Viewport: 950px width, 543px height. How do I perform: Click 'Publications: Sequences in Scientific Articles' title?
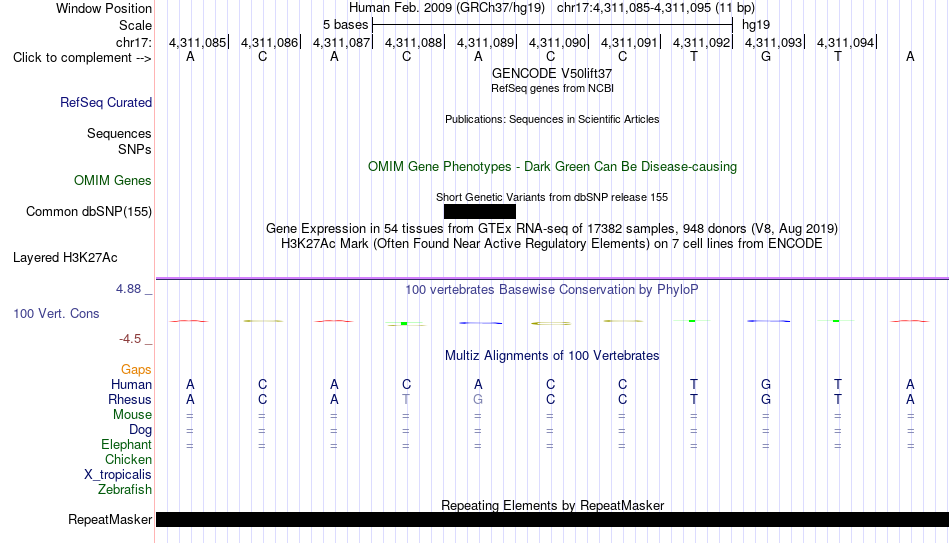point(552,119)
